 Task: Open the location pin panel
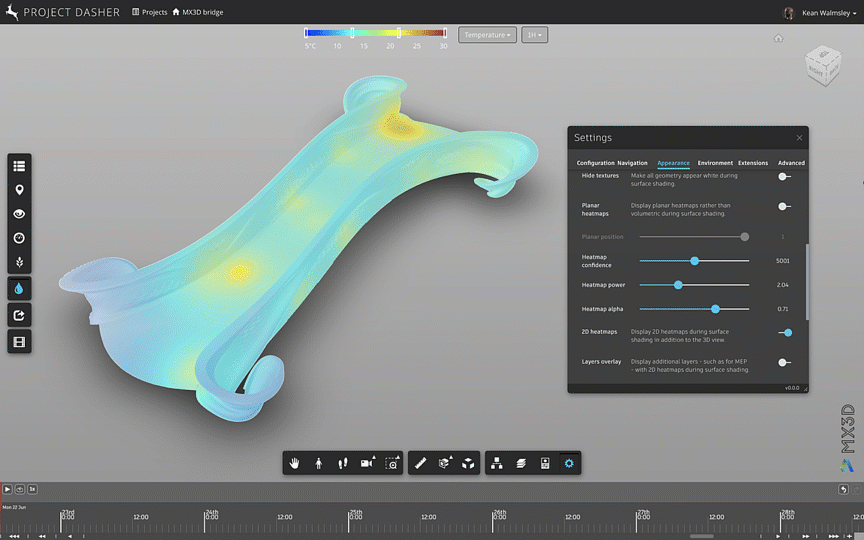[x=19, y=190]
